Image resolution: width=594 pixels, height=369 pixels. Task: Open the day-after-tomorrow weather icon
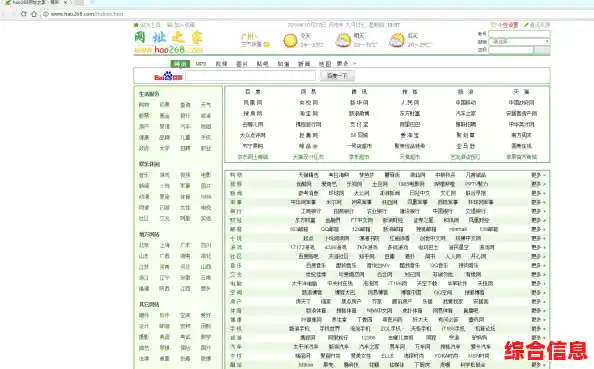click(x=397, y=40)
